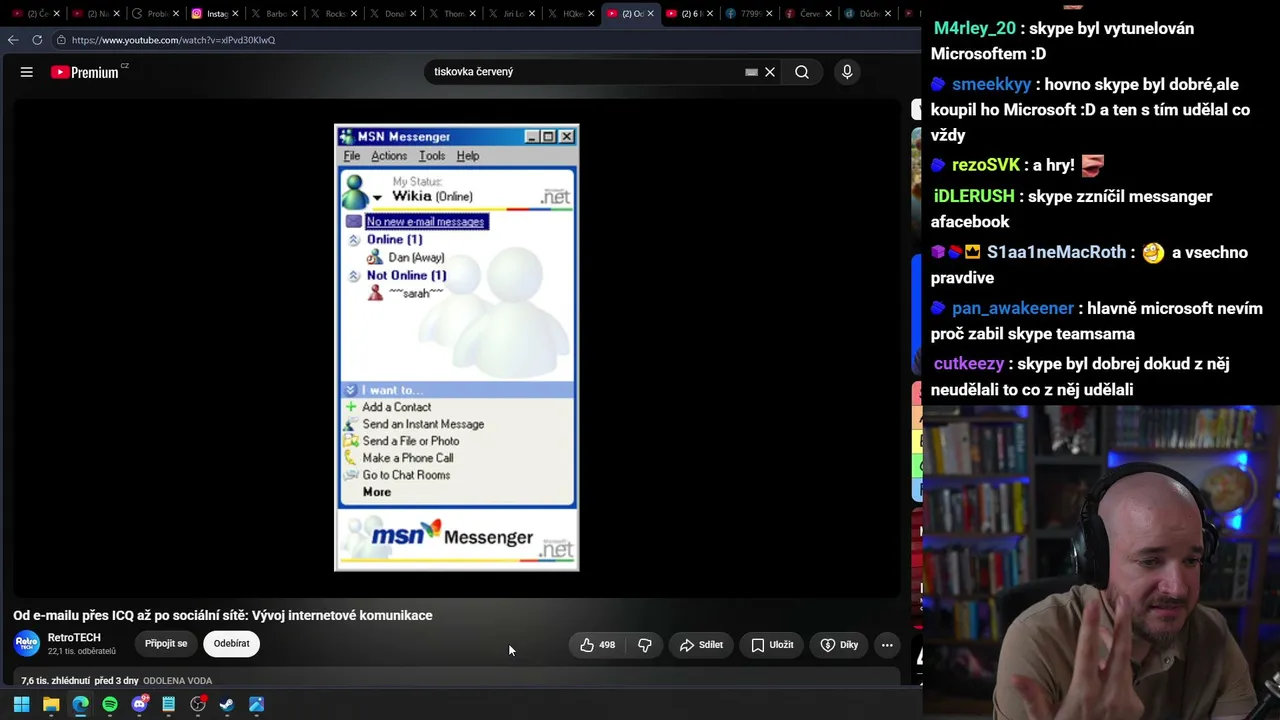Share the video with Sdílet
Screen dimensions: 1280x720
pyautogui.click(x=701, y=645)
